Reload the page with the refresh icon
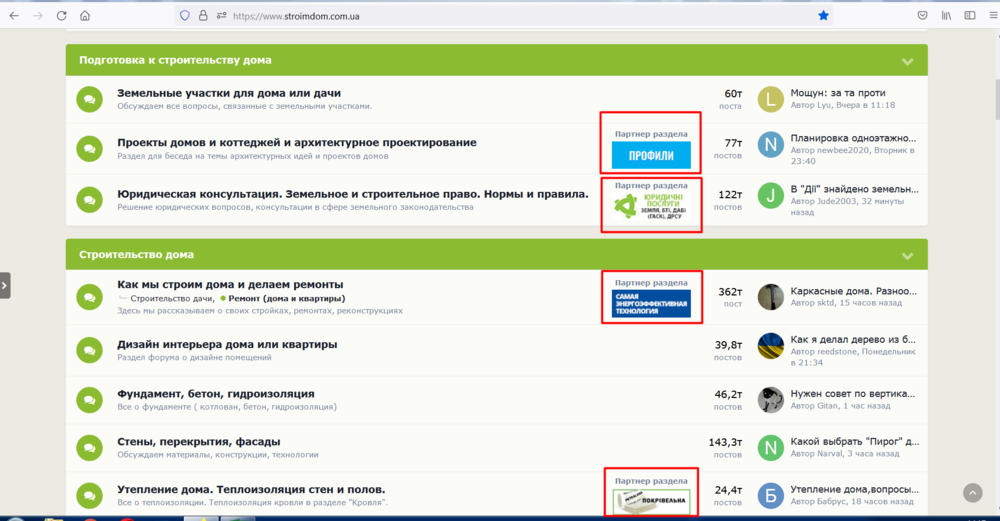Image resolution: width=1000 pixels, height=521 pixels. (x=61, y=16)
